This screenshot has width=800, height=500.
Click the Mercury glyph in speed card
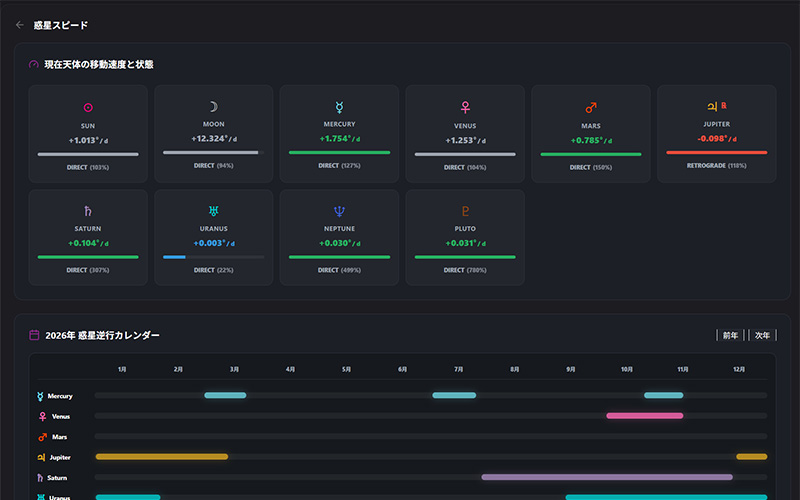[339, 107]
